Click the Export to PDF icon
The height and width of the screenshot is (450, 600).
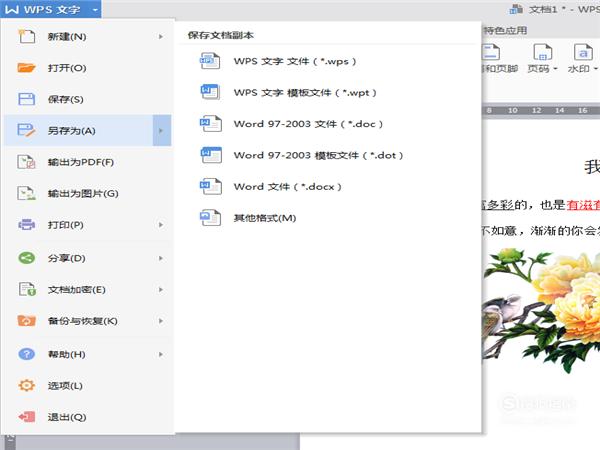[26, 162]
